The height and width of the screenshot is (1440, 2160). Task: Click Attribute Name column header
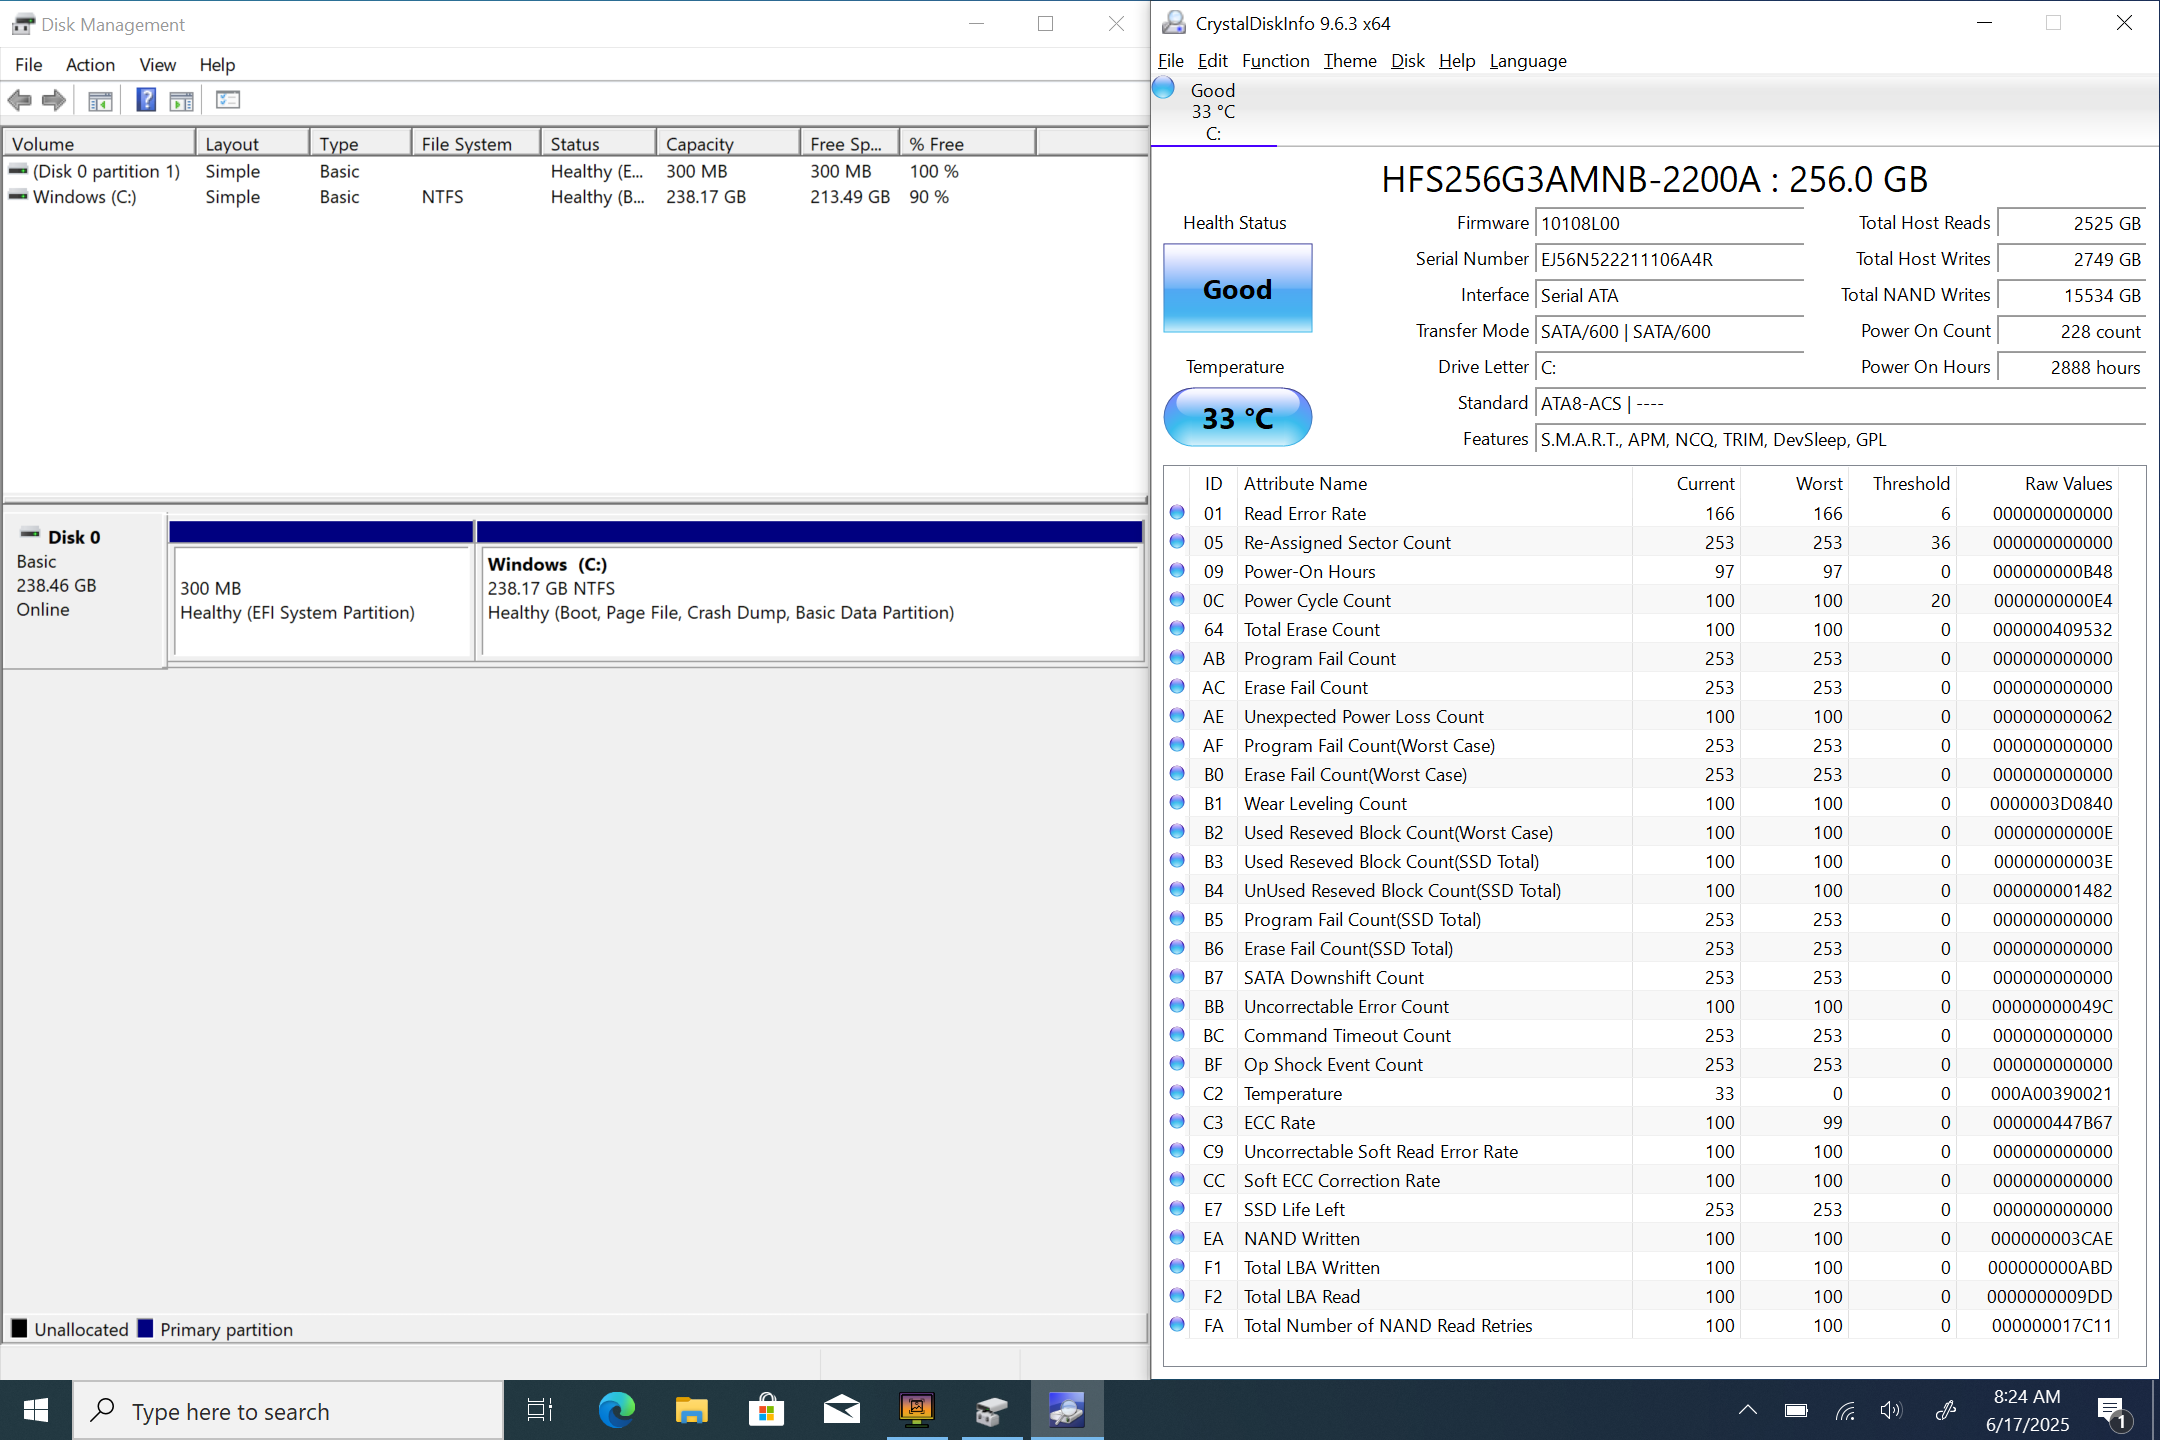pos(1435,484)
